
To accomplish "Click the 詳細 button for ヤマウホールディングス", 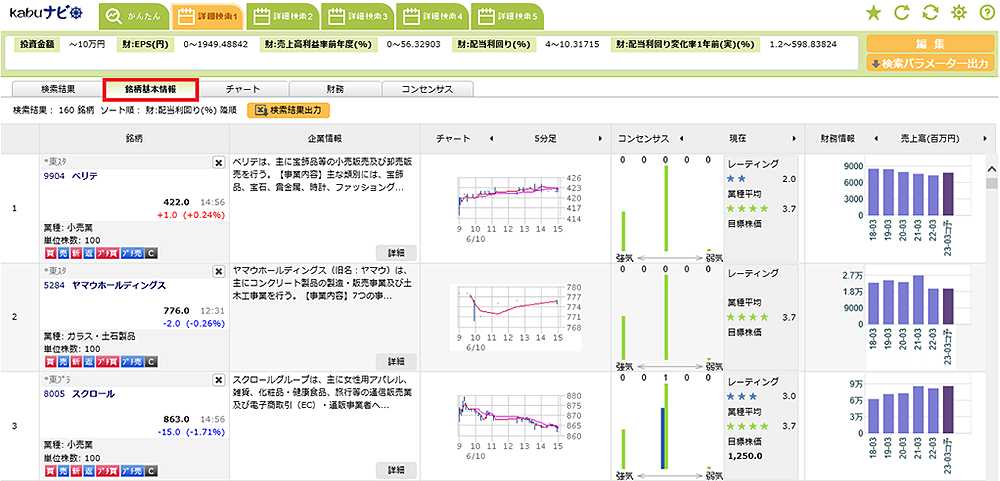I will click(395, 362).
